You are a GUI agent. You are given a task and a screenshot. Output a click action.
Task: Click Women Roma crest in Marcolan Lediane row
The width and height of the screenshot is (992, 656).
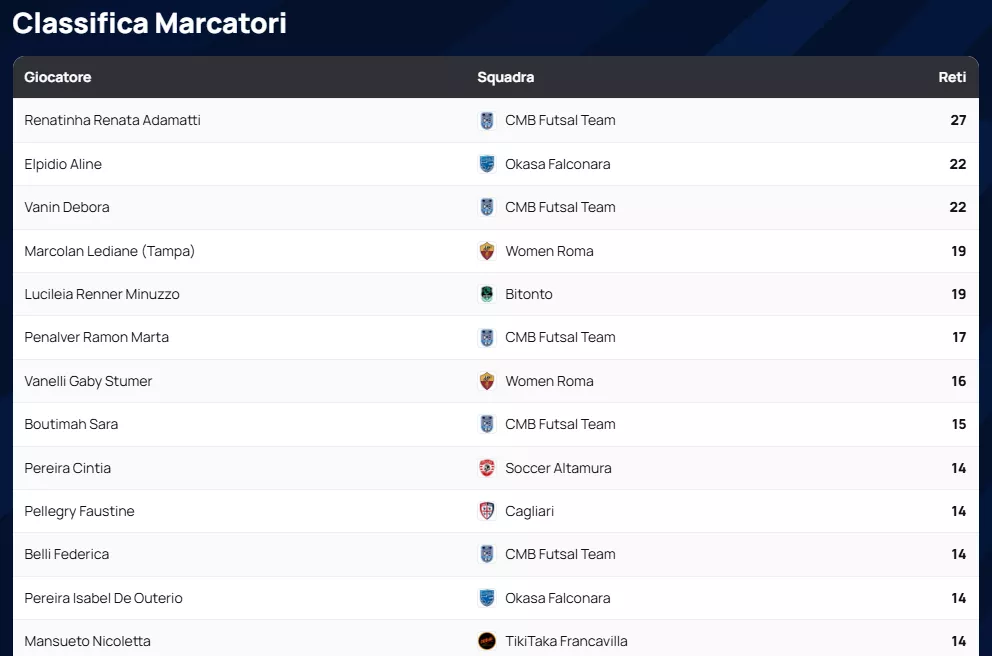(x=487, y=251)
